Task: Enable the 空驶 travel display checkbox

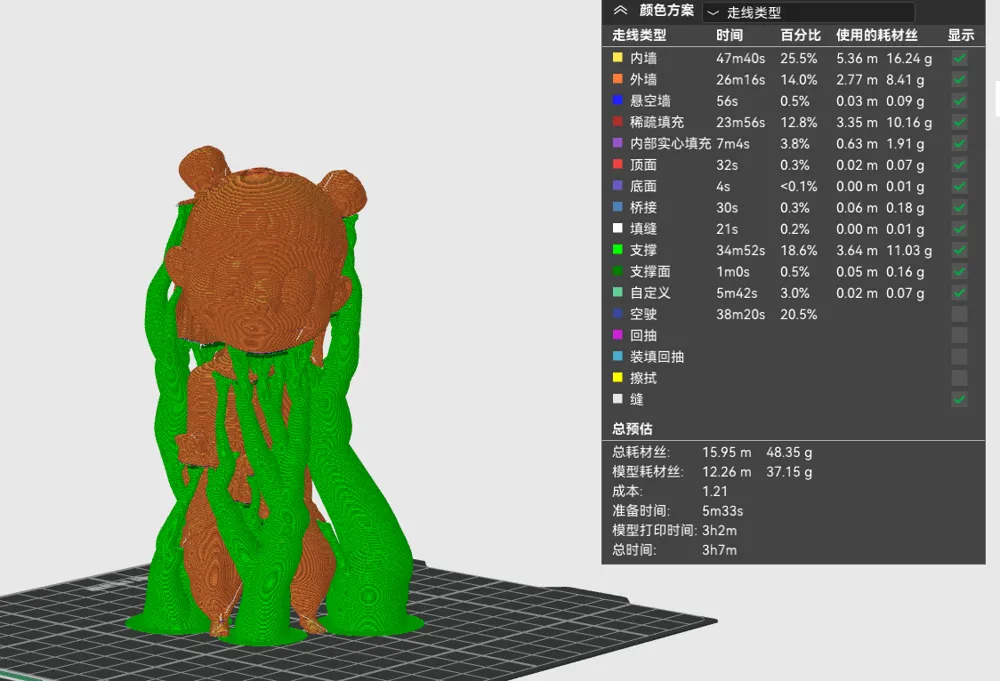Action: point(959,314)
